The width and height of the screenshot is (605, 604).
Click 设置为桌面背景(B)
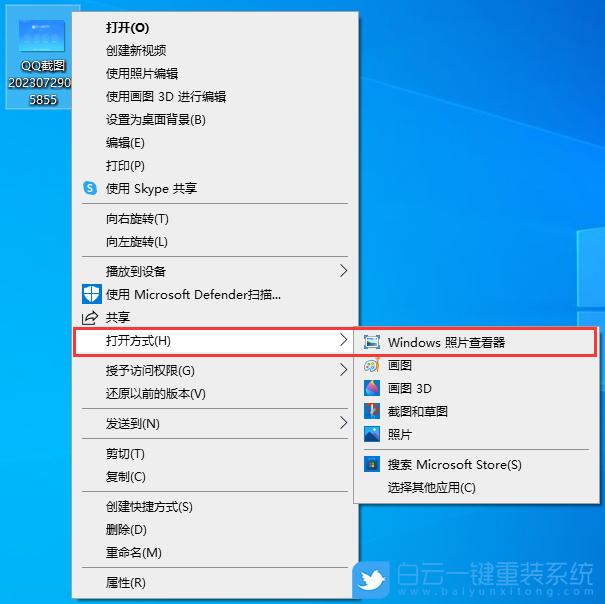[x=215, y=120]
